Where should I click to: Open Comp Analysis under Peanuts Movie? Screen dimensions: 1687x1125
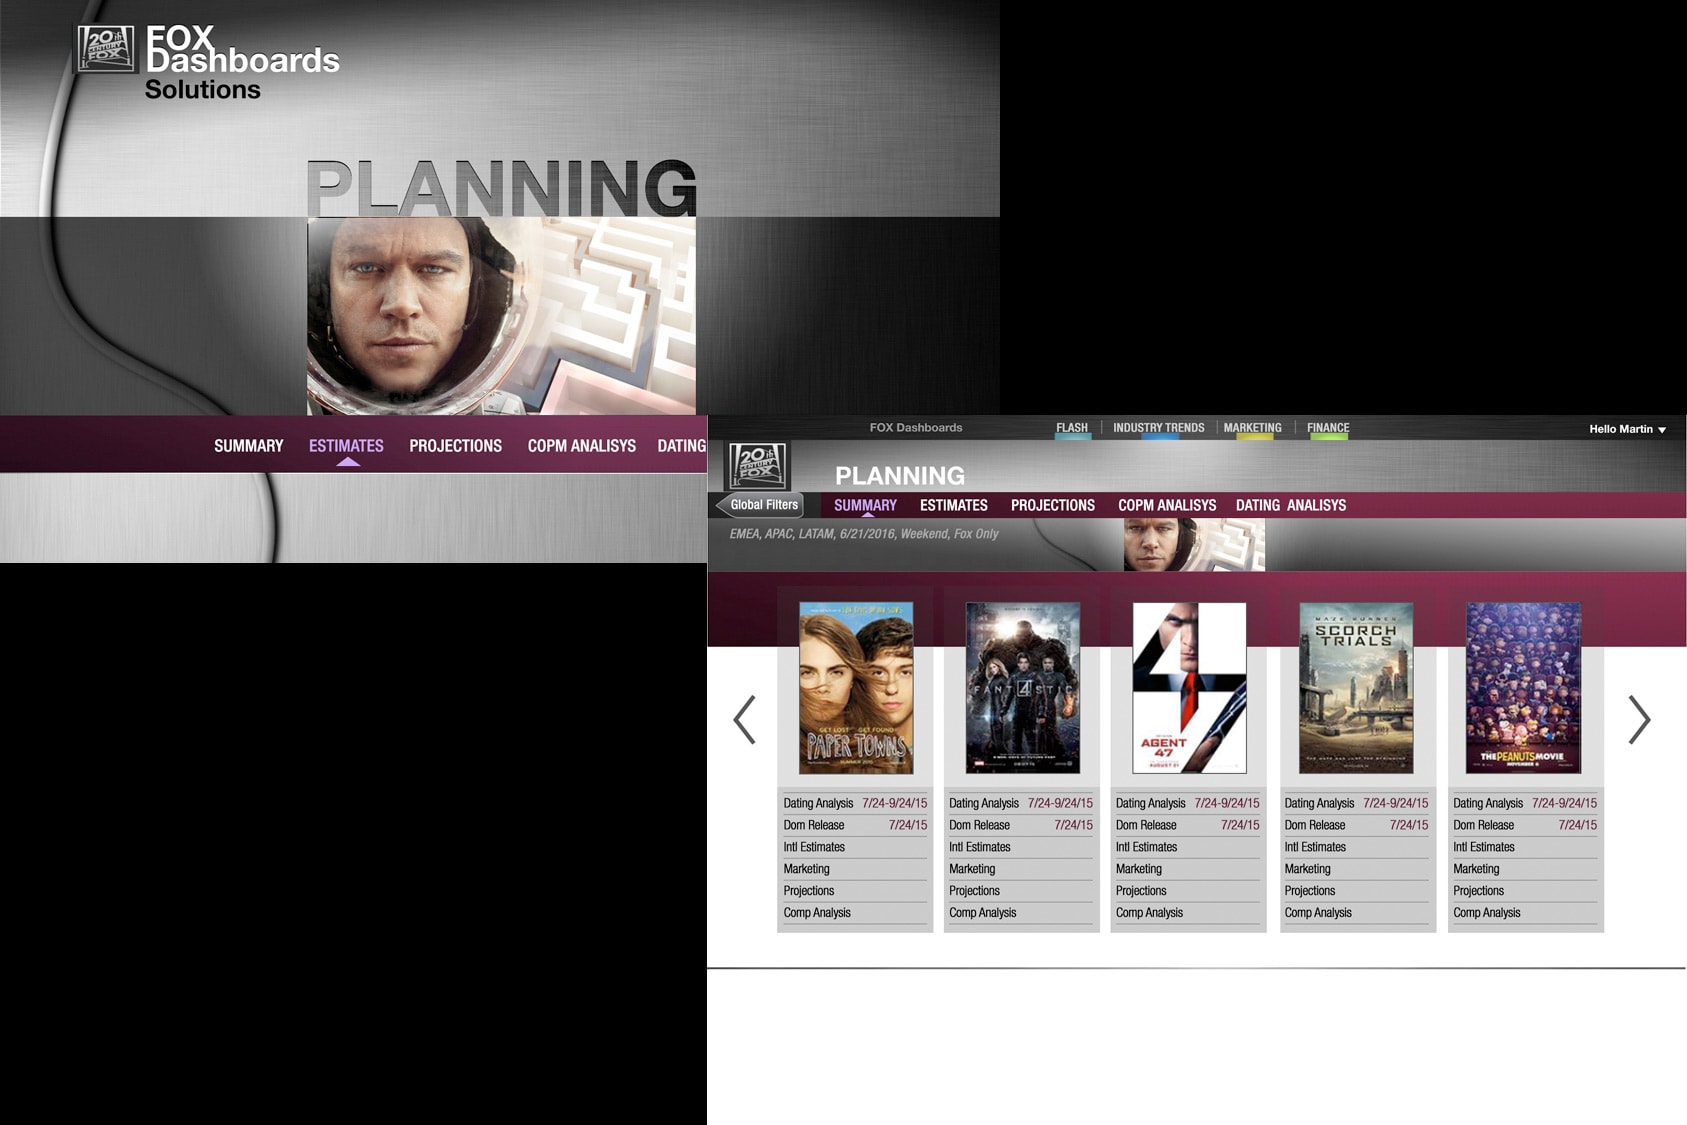pyautogui.click(x=1526, y=913)
